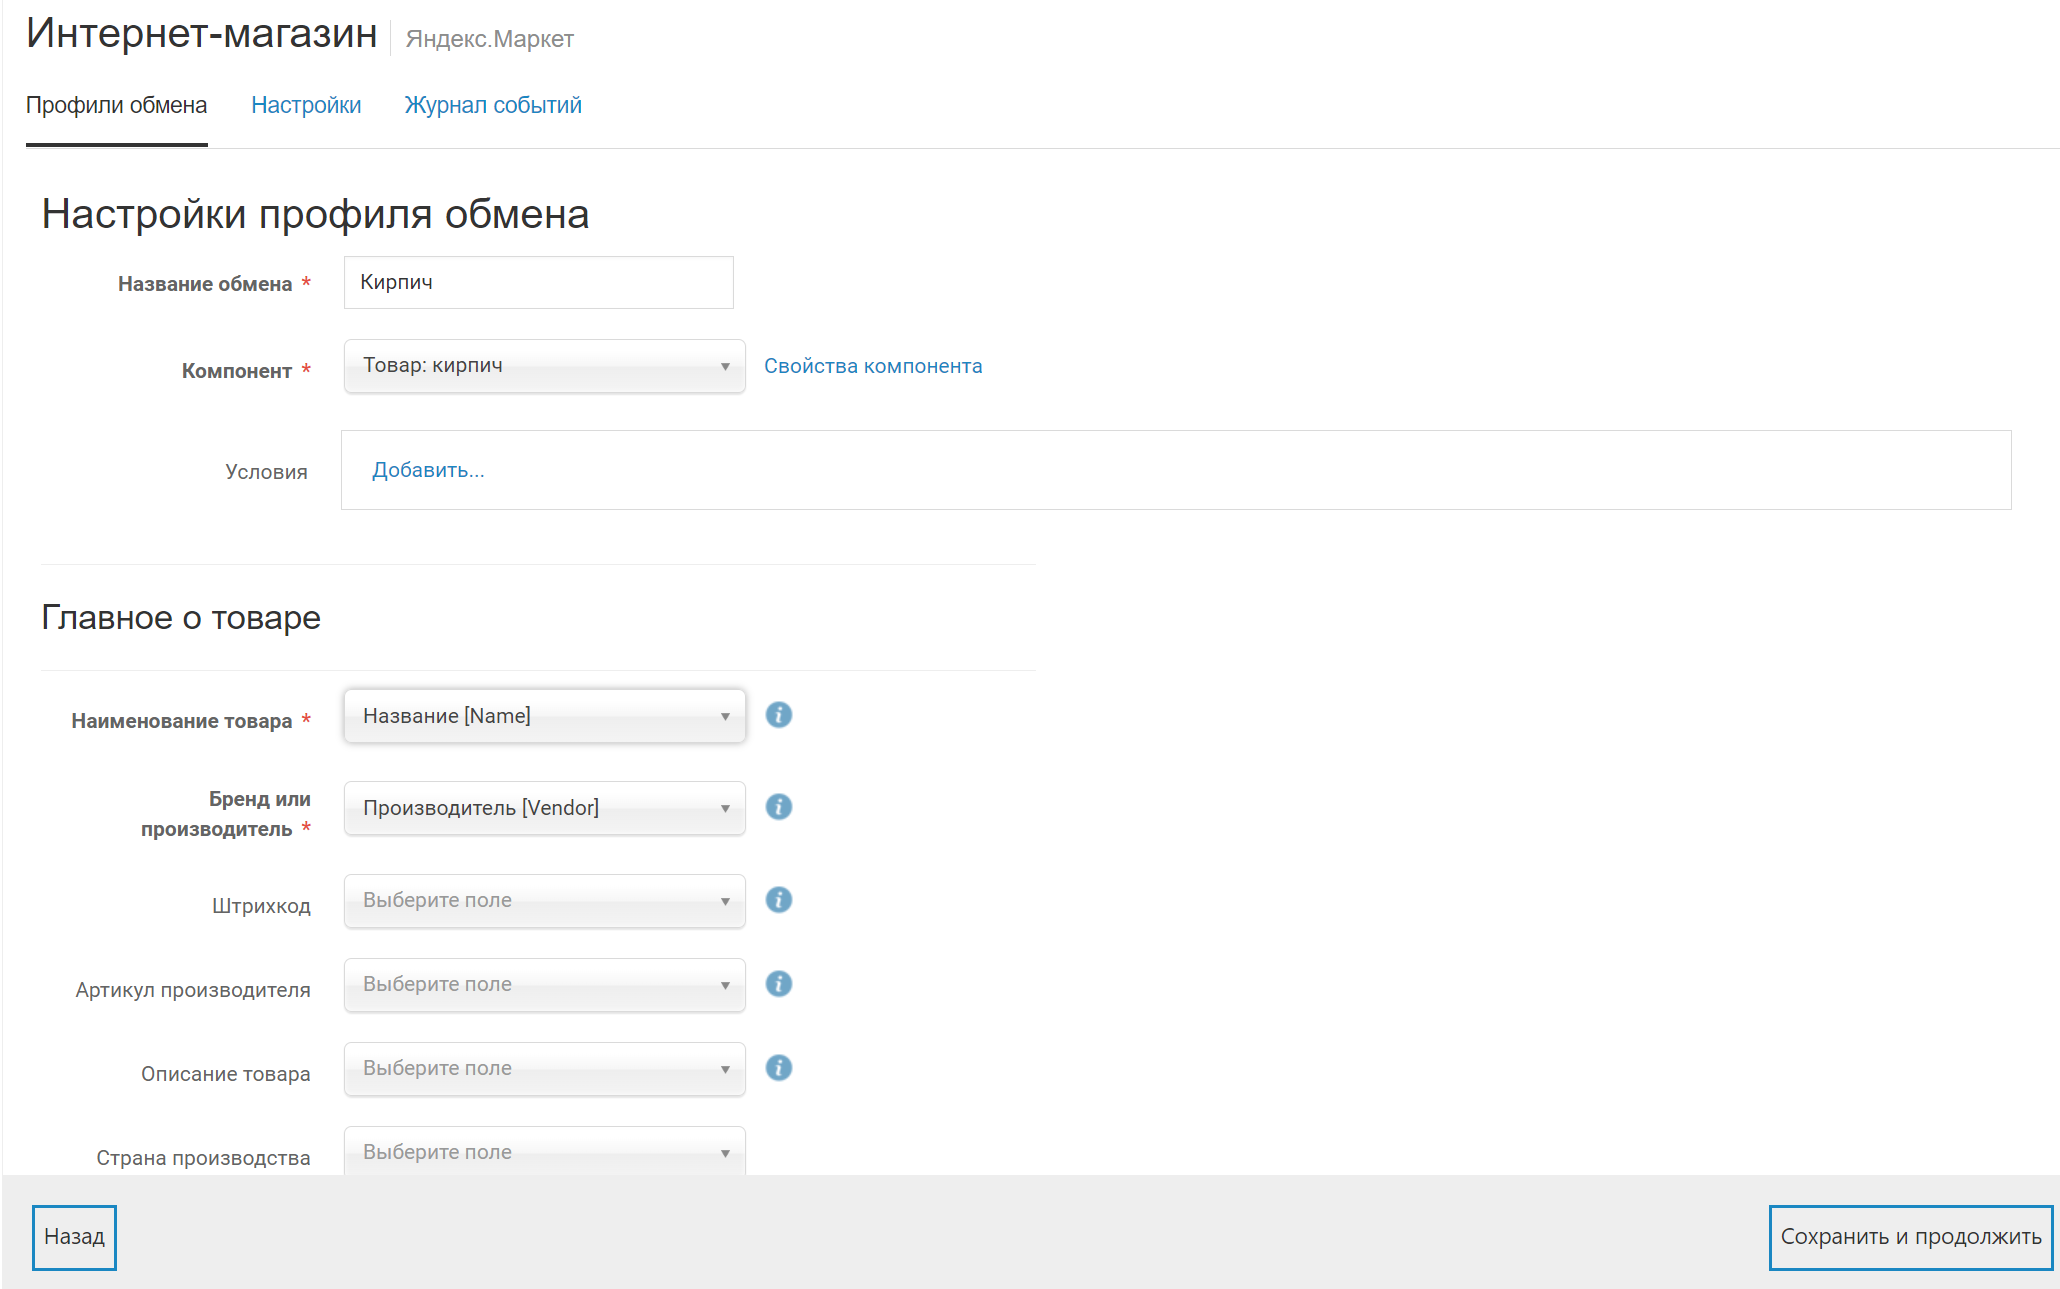Choose a field for Штрихкод

pos(544,900)
